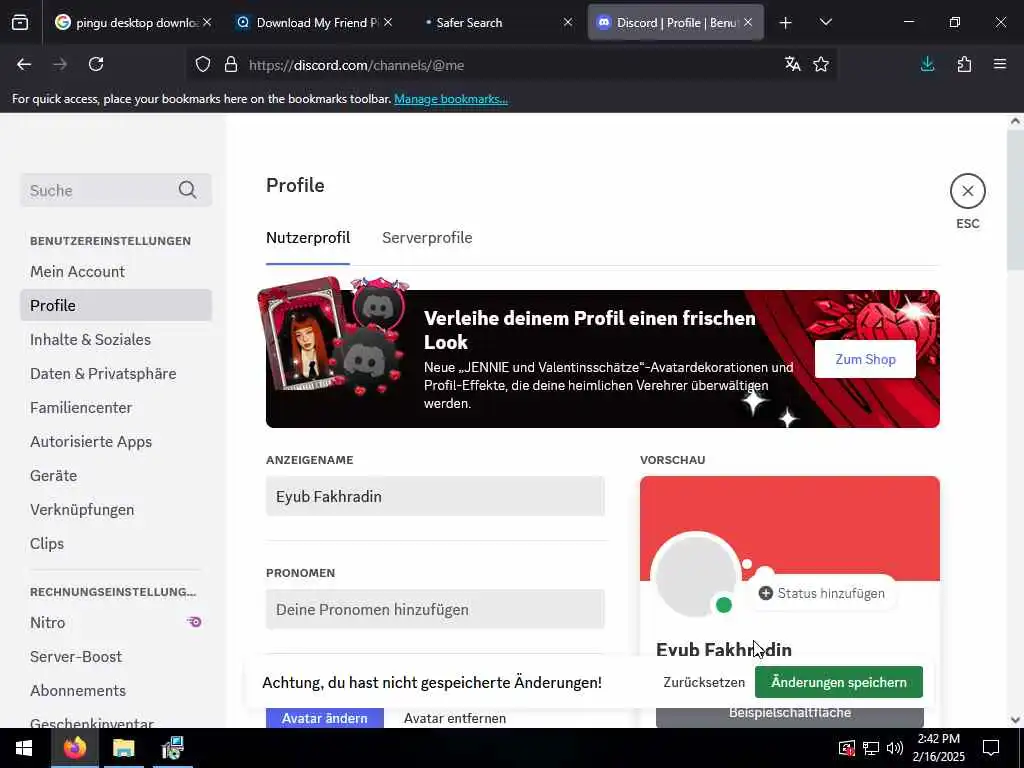
Task: Click the volume speaker tray icon
Action: pos(895,748)
